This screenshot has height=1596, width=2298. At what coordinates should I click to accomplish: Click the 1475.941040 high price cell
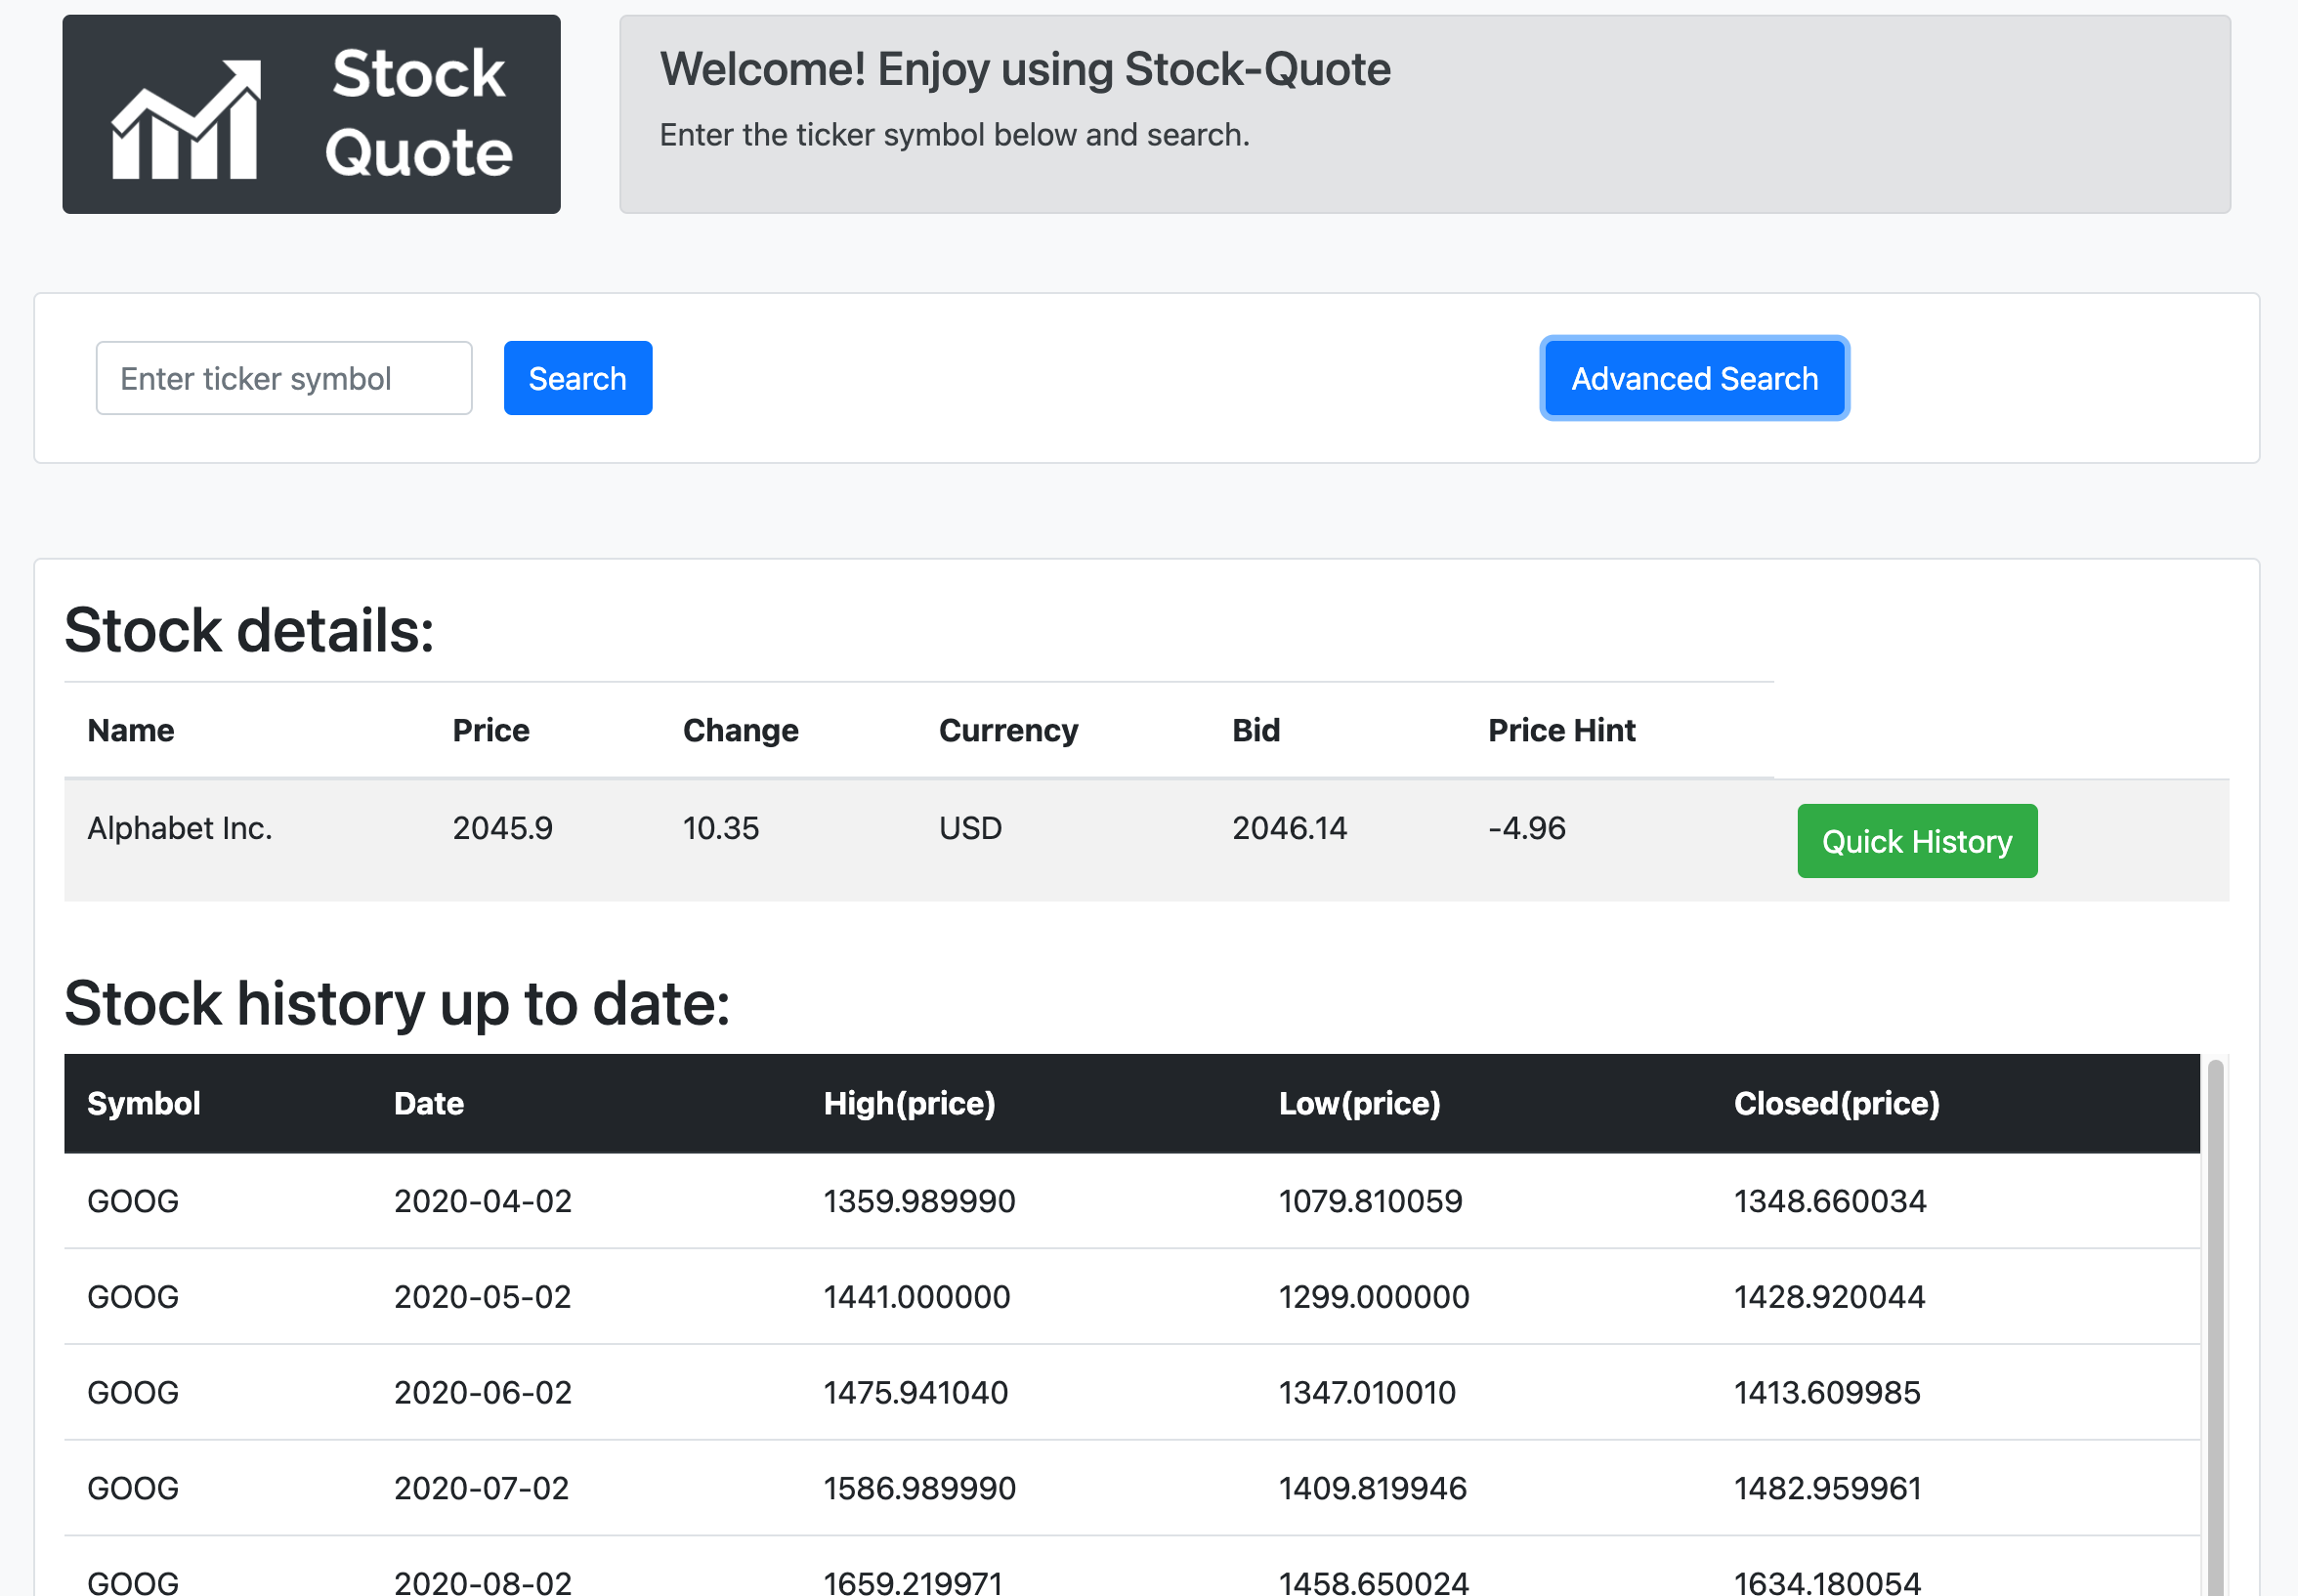tap(915, 1392)
